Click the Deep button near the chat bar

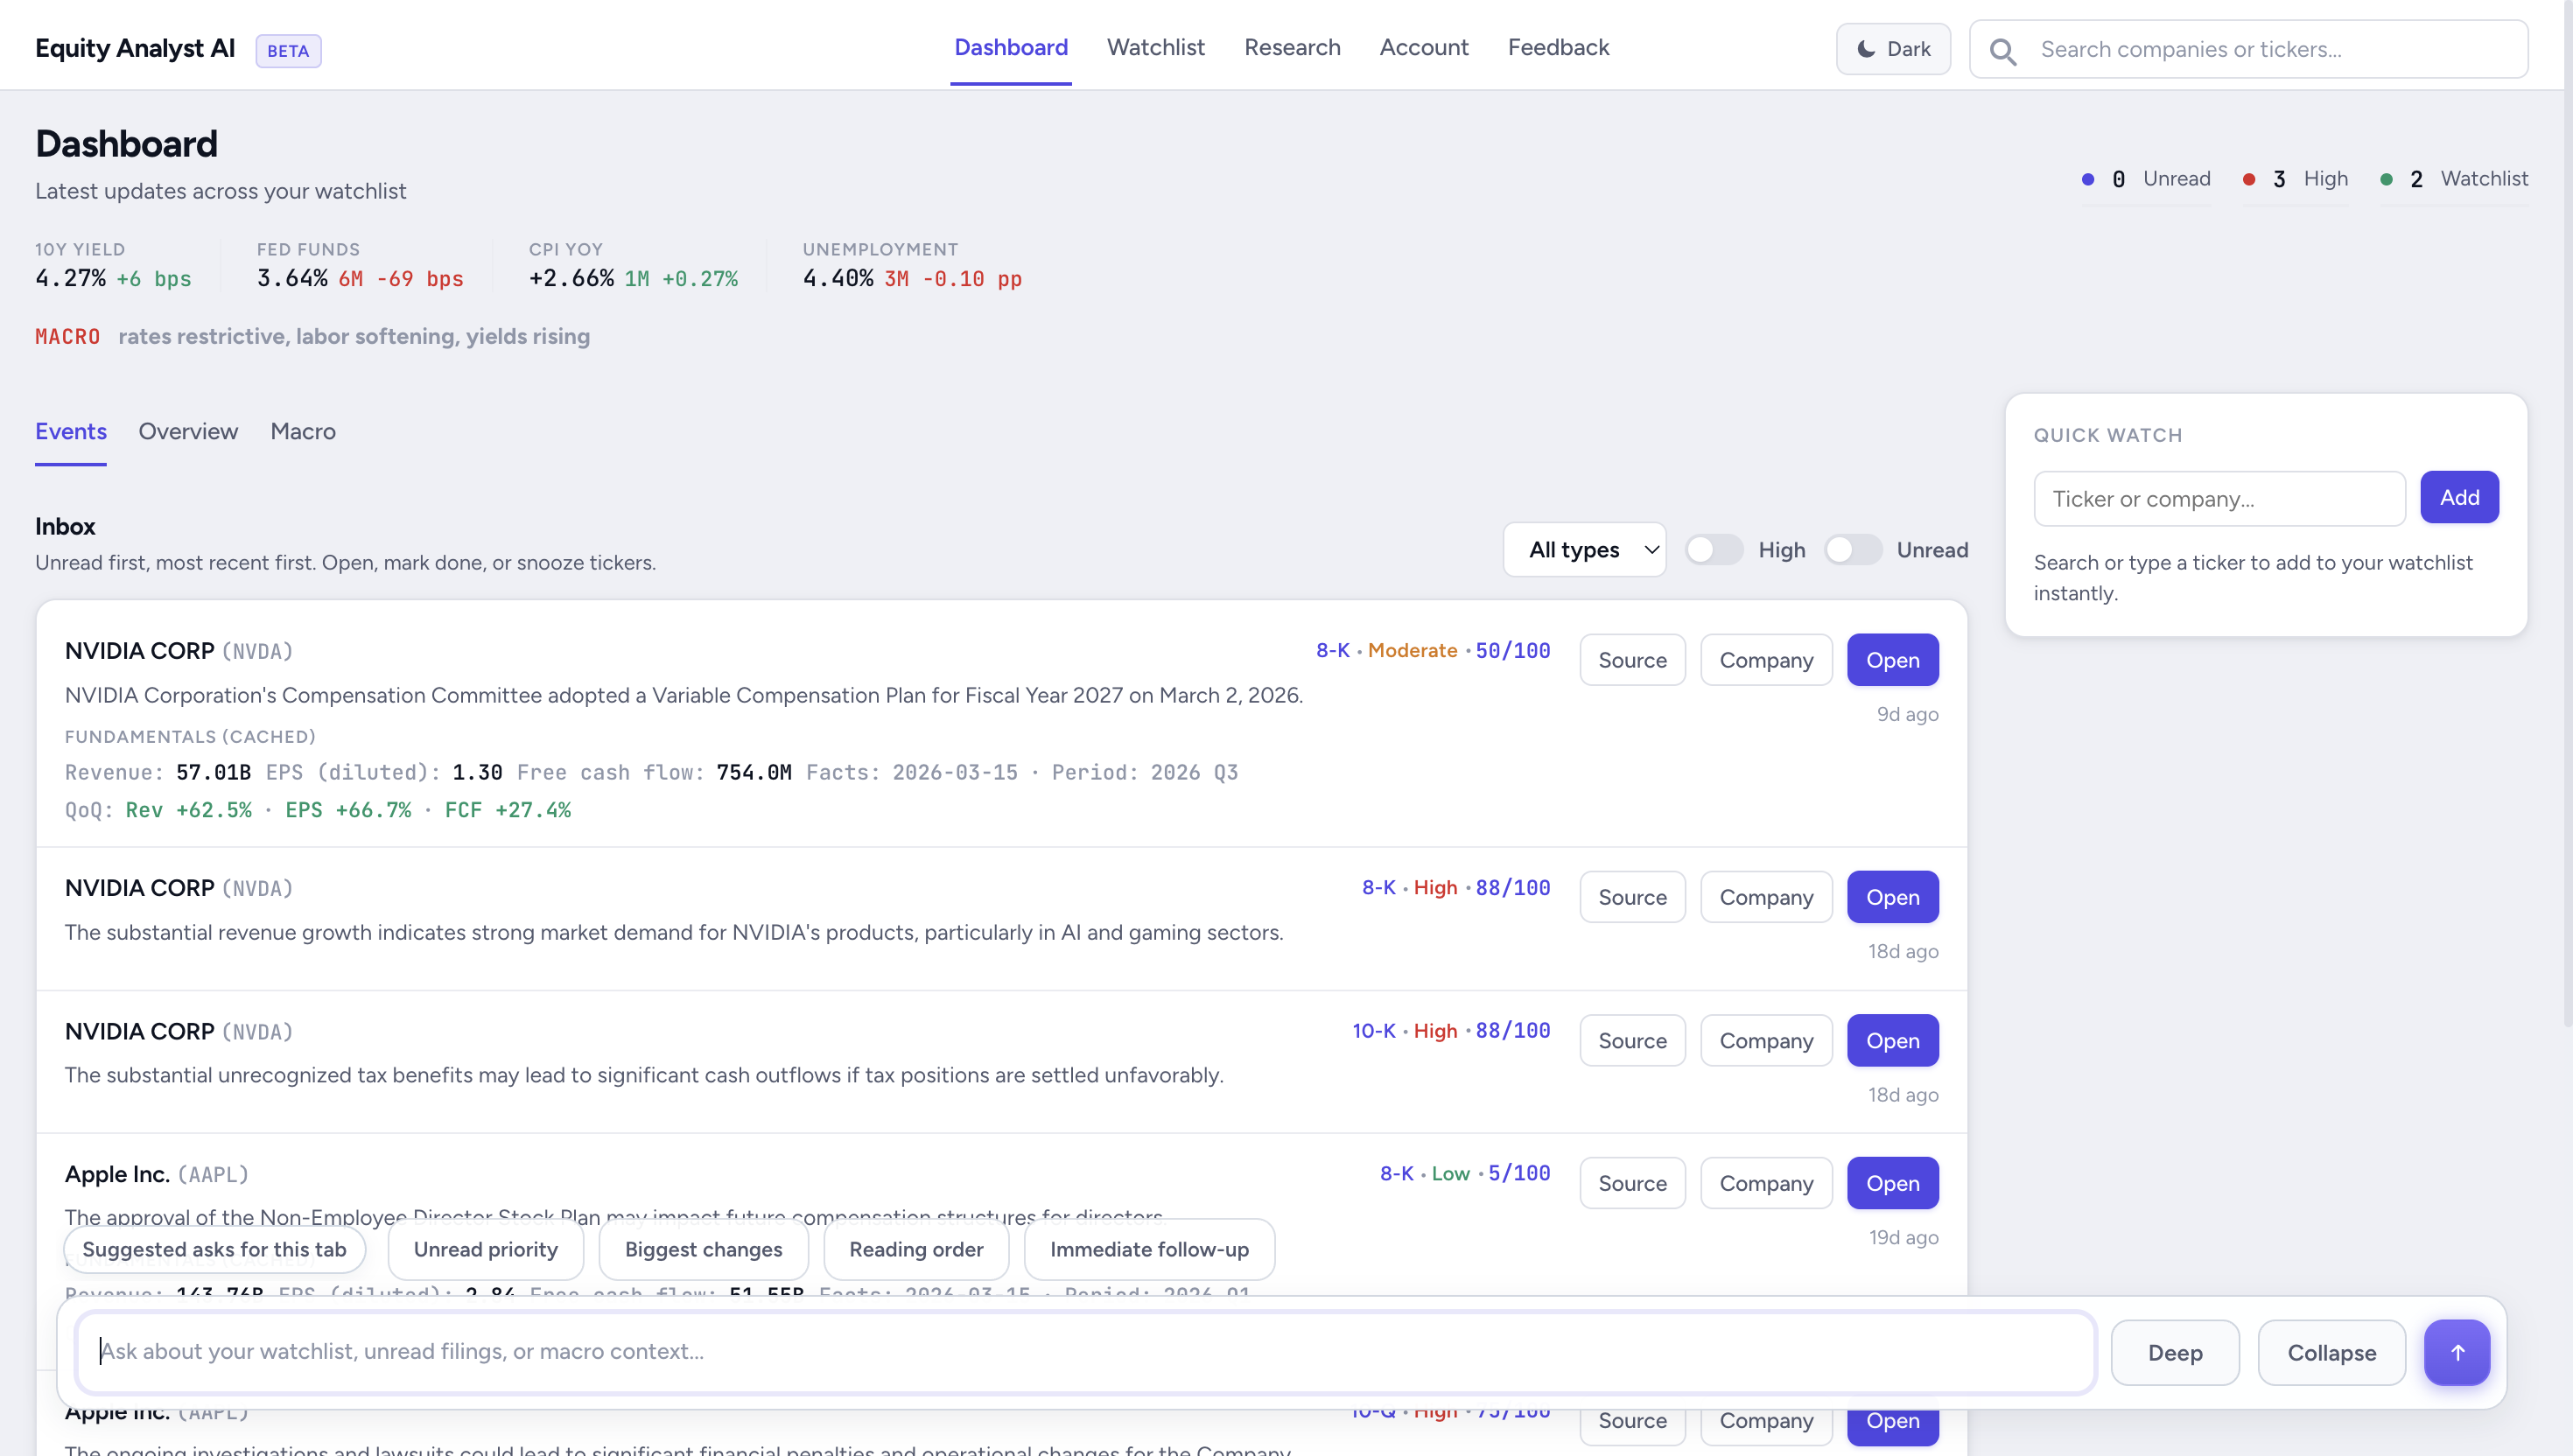[x=2175, y=1352]
